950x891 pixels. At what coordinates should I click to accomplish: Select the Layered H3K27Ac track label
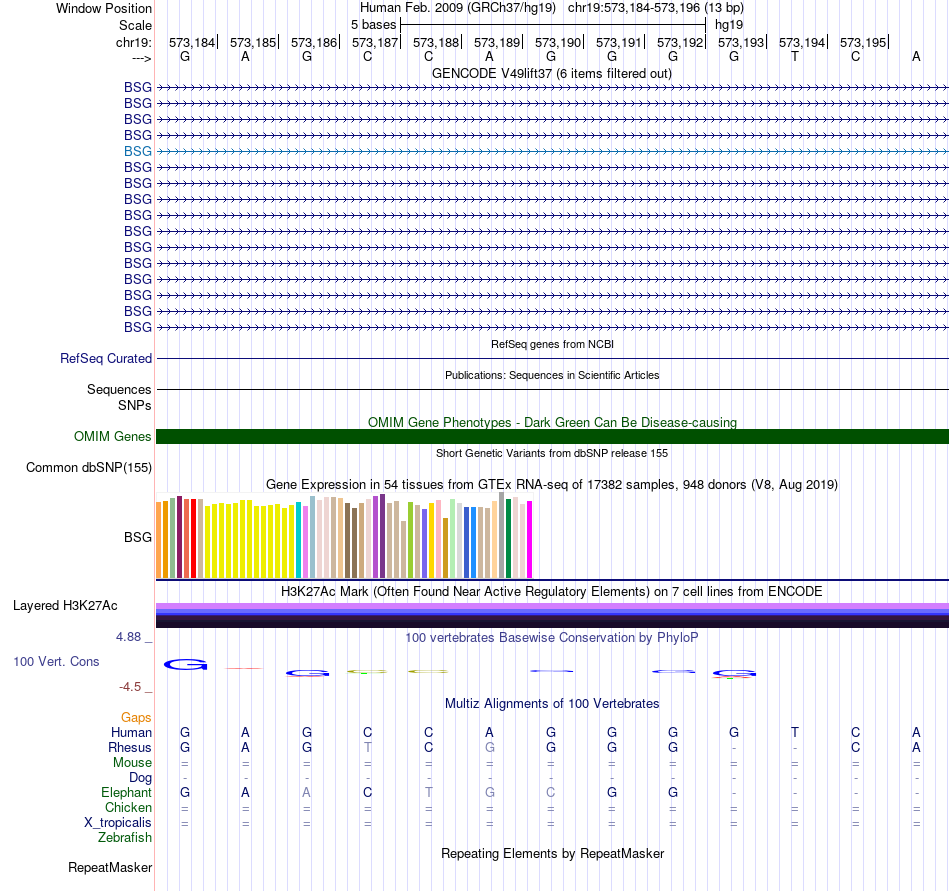pos(65,606)
